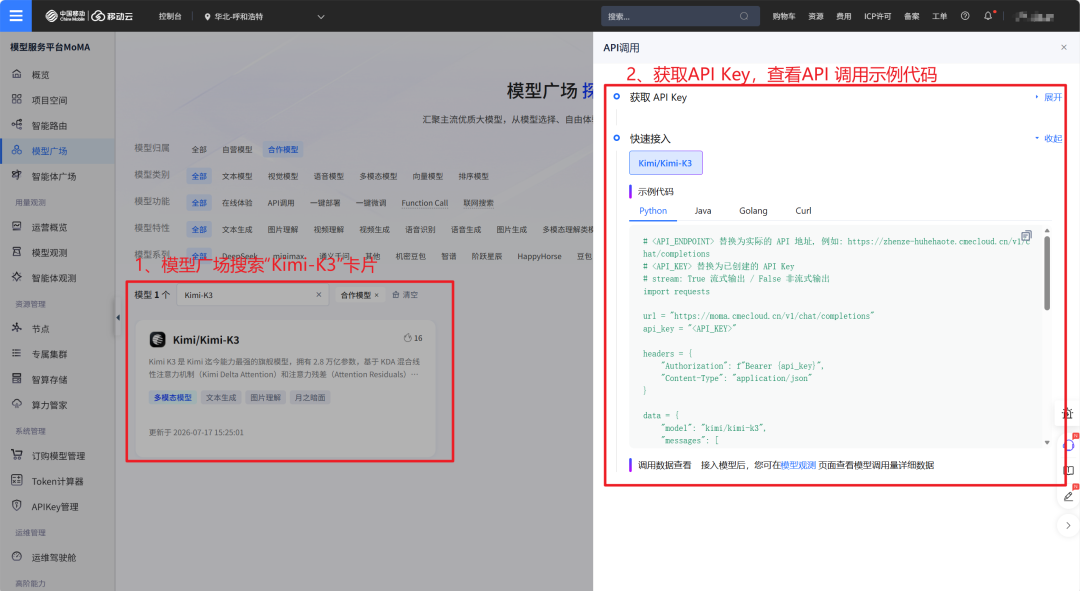Open 购物车 in the top header
The width and height of the screenshot is (1080, 591).
click(784, 17)
